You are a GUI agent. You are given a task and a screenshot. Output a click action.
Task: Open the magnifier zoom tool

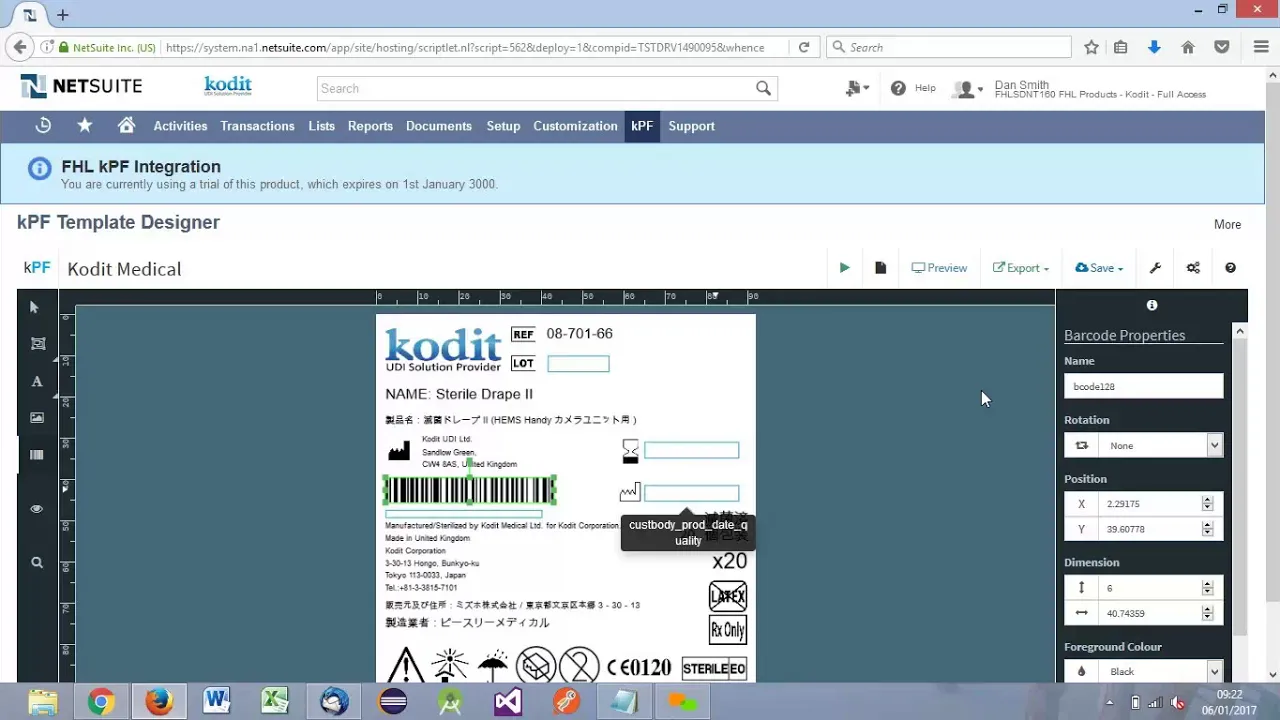click(37, 563)
